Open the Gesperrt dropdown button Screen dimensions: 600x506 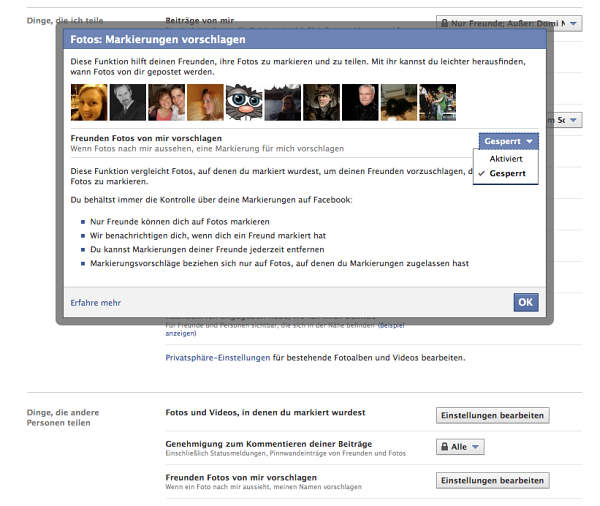[508, 141]
